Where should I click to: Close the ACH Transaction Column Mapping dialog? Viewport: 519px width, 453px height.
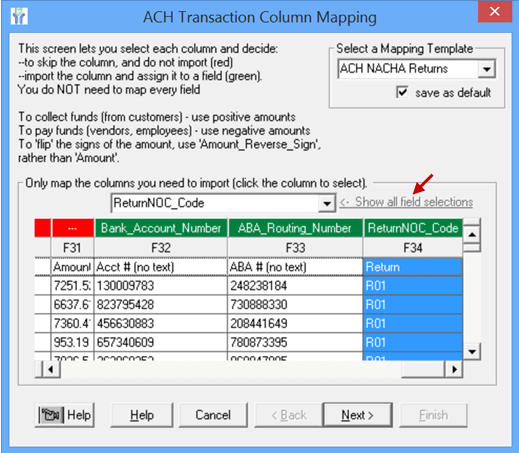pos(494,12)
